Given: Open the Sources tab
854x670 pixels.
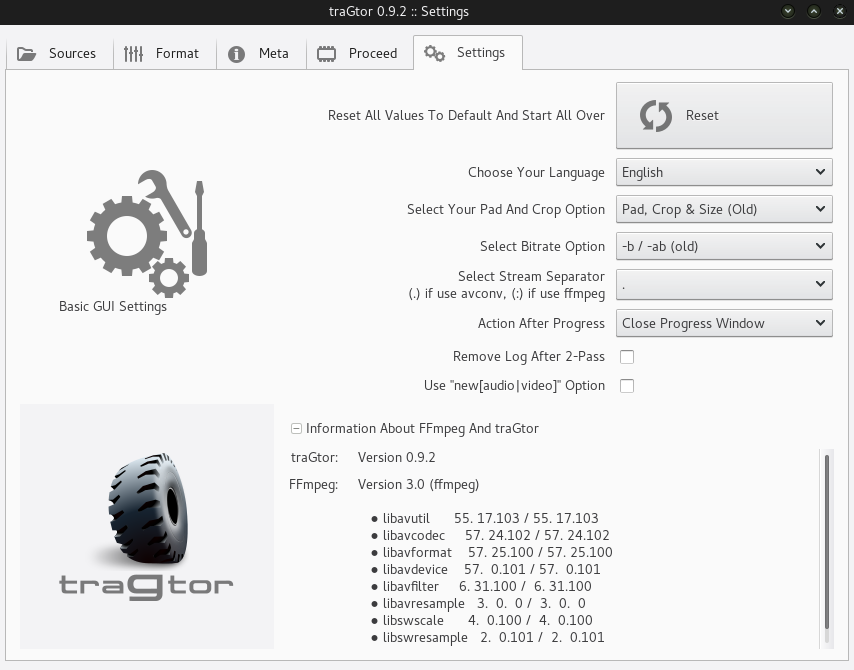Looking at the screenshot, I should [x=59, y=53].
